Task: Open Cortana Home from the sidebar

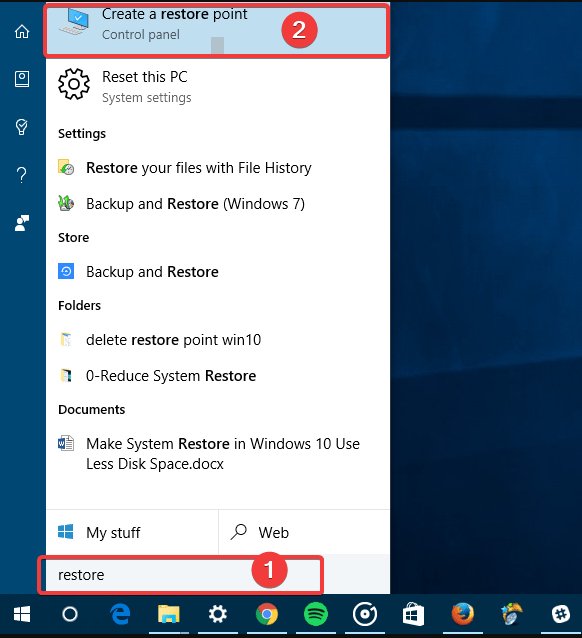Action: 22,31
